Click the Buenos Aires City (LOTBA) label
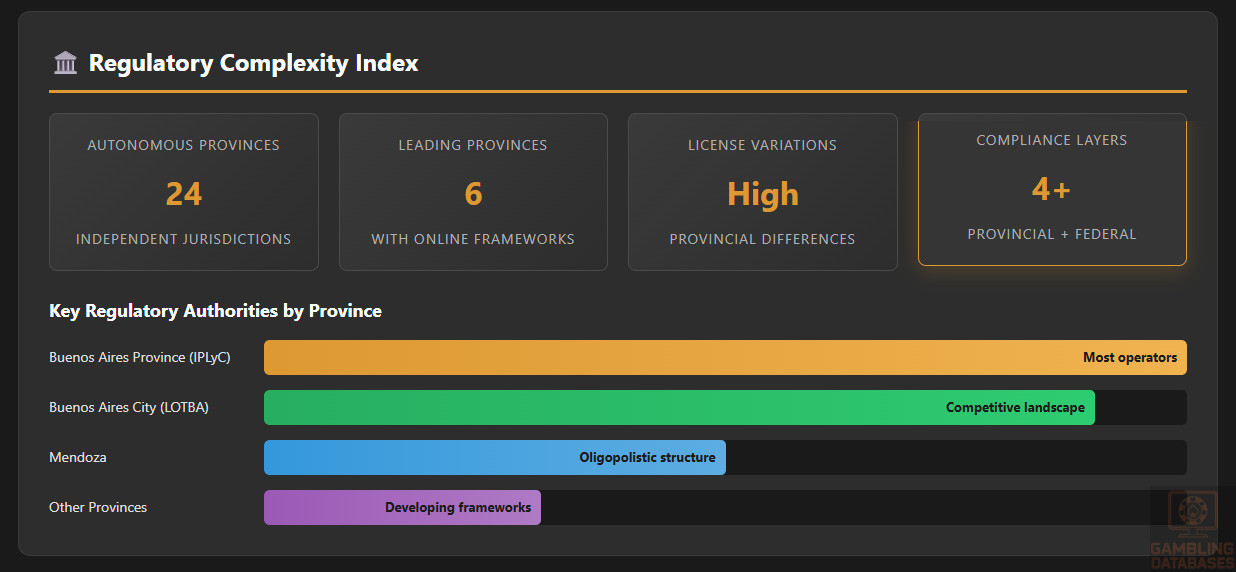 click(129, 407)
